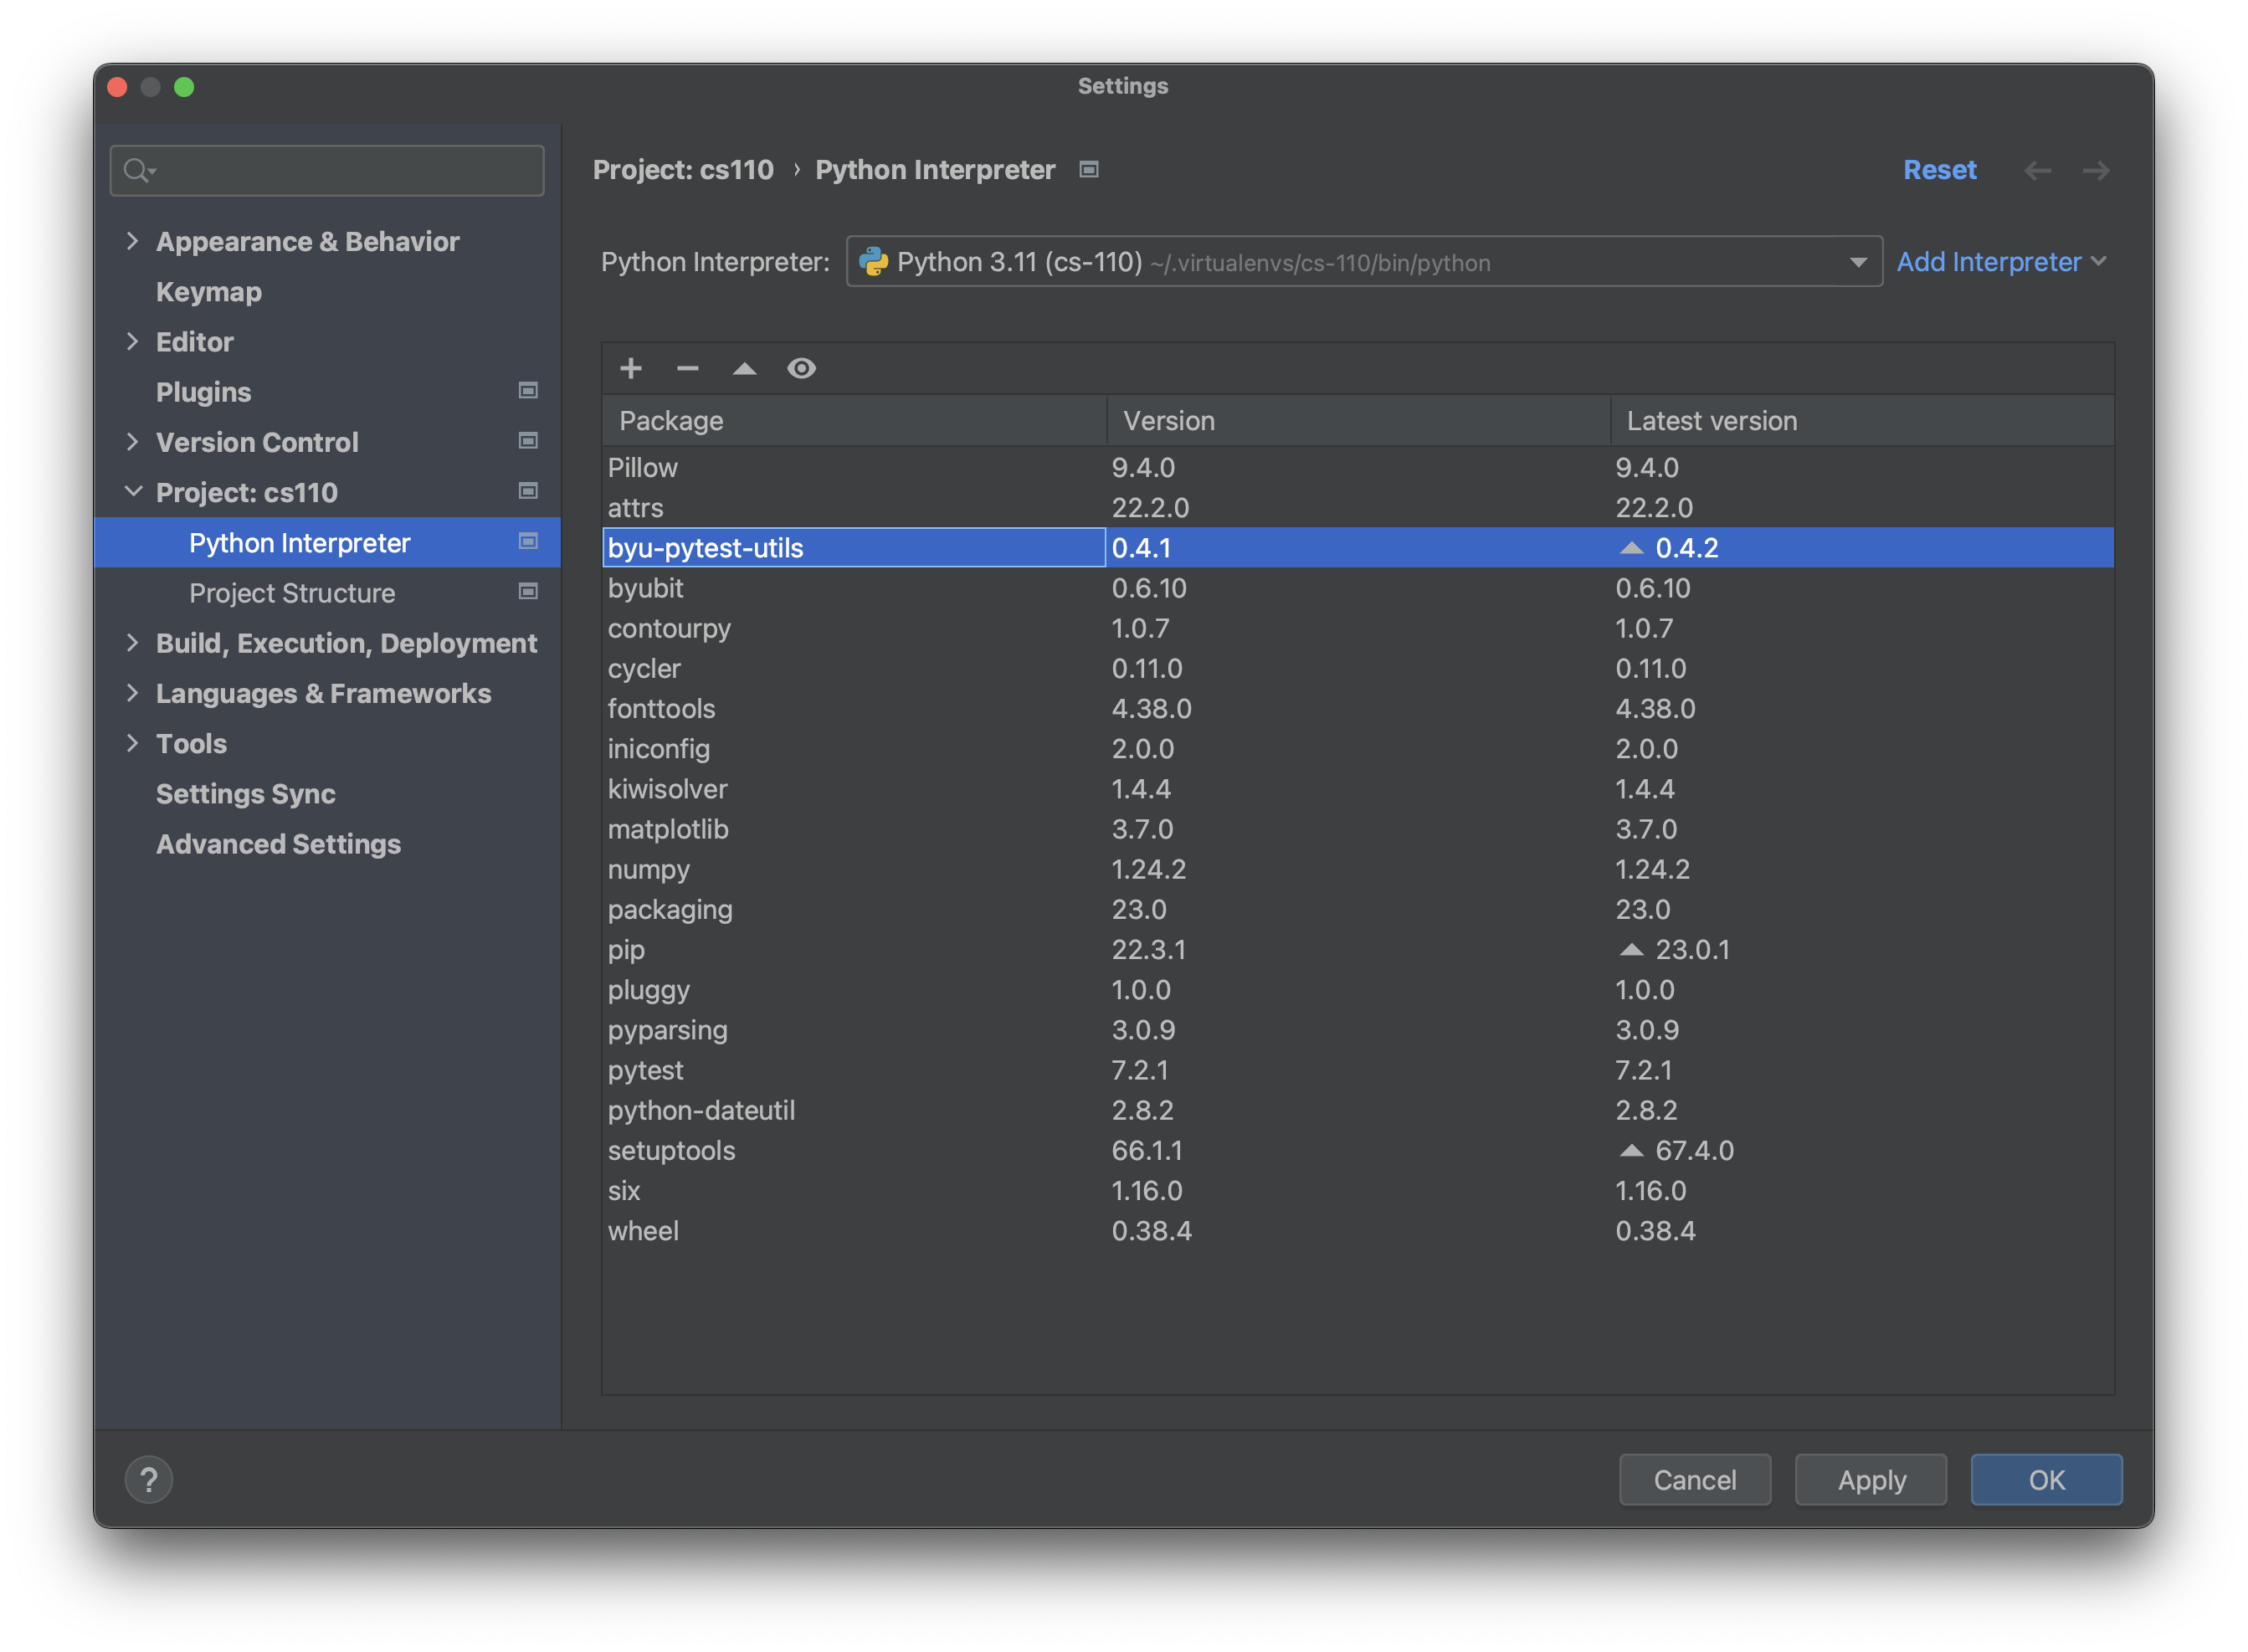Image resolution: width=2248 pixels, height=1652 pixels.
Task: Upgrade byu-pytest-utils via the up-arrow icon
Action: pyautogui.click(x=744, y=369)
